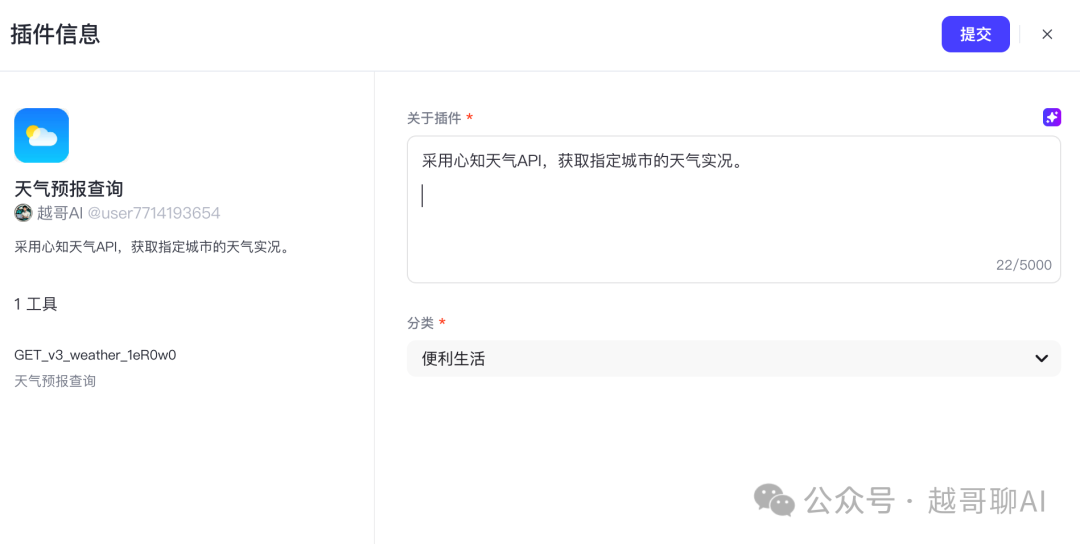Image resolution: width=1080 pixels, height=544 pixels.
Task: Close the plugin info dialog
Action: (1047, 34)
